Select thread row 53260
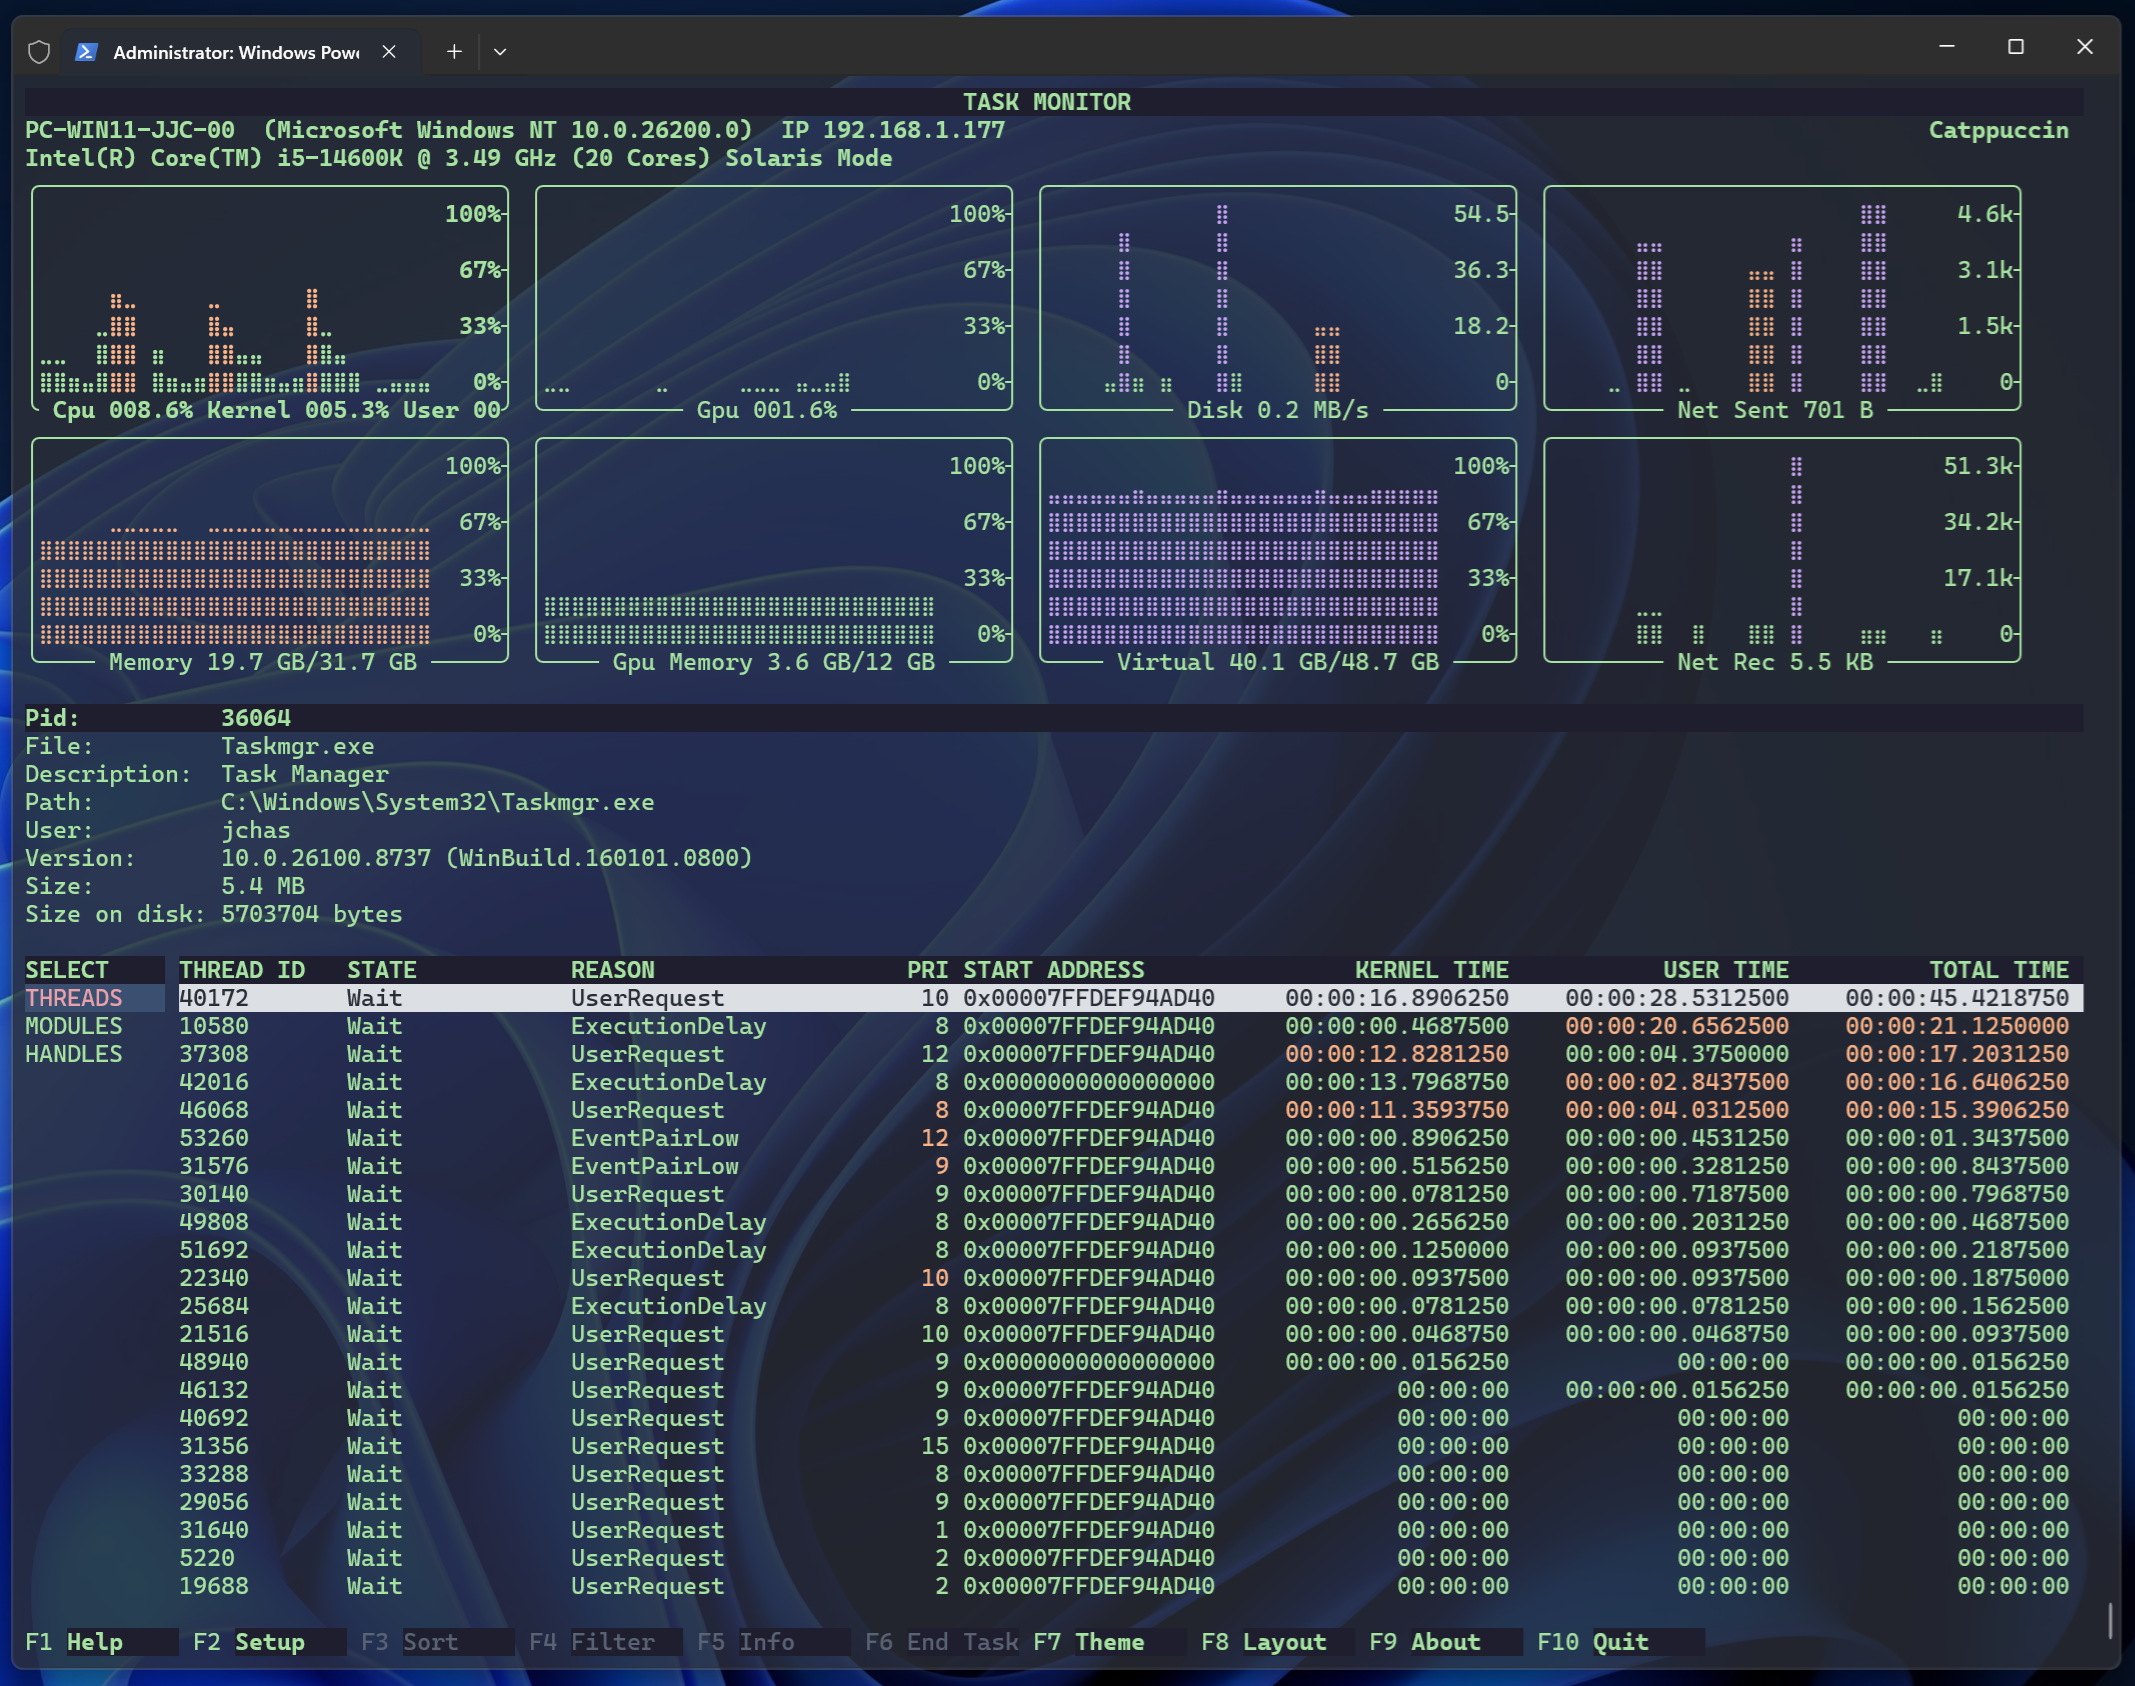Image resolution: width=2135 pixels, height=1686 pixels. tap(1130, 1138)
